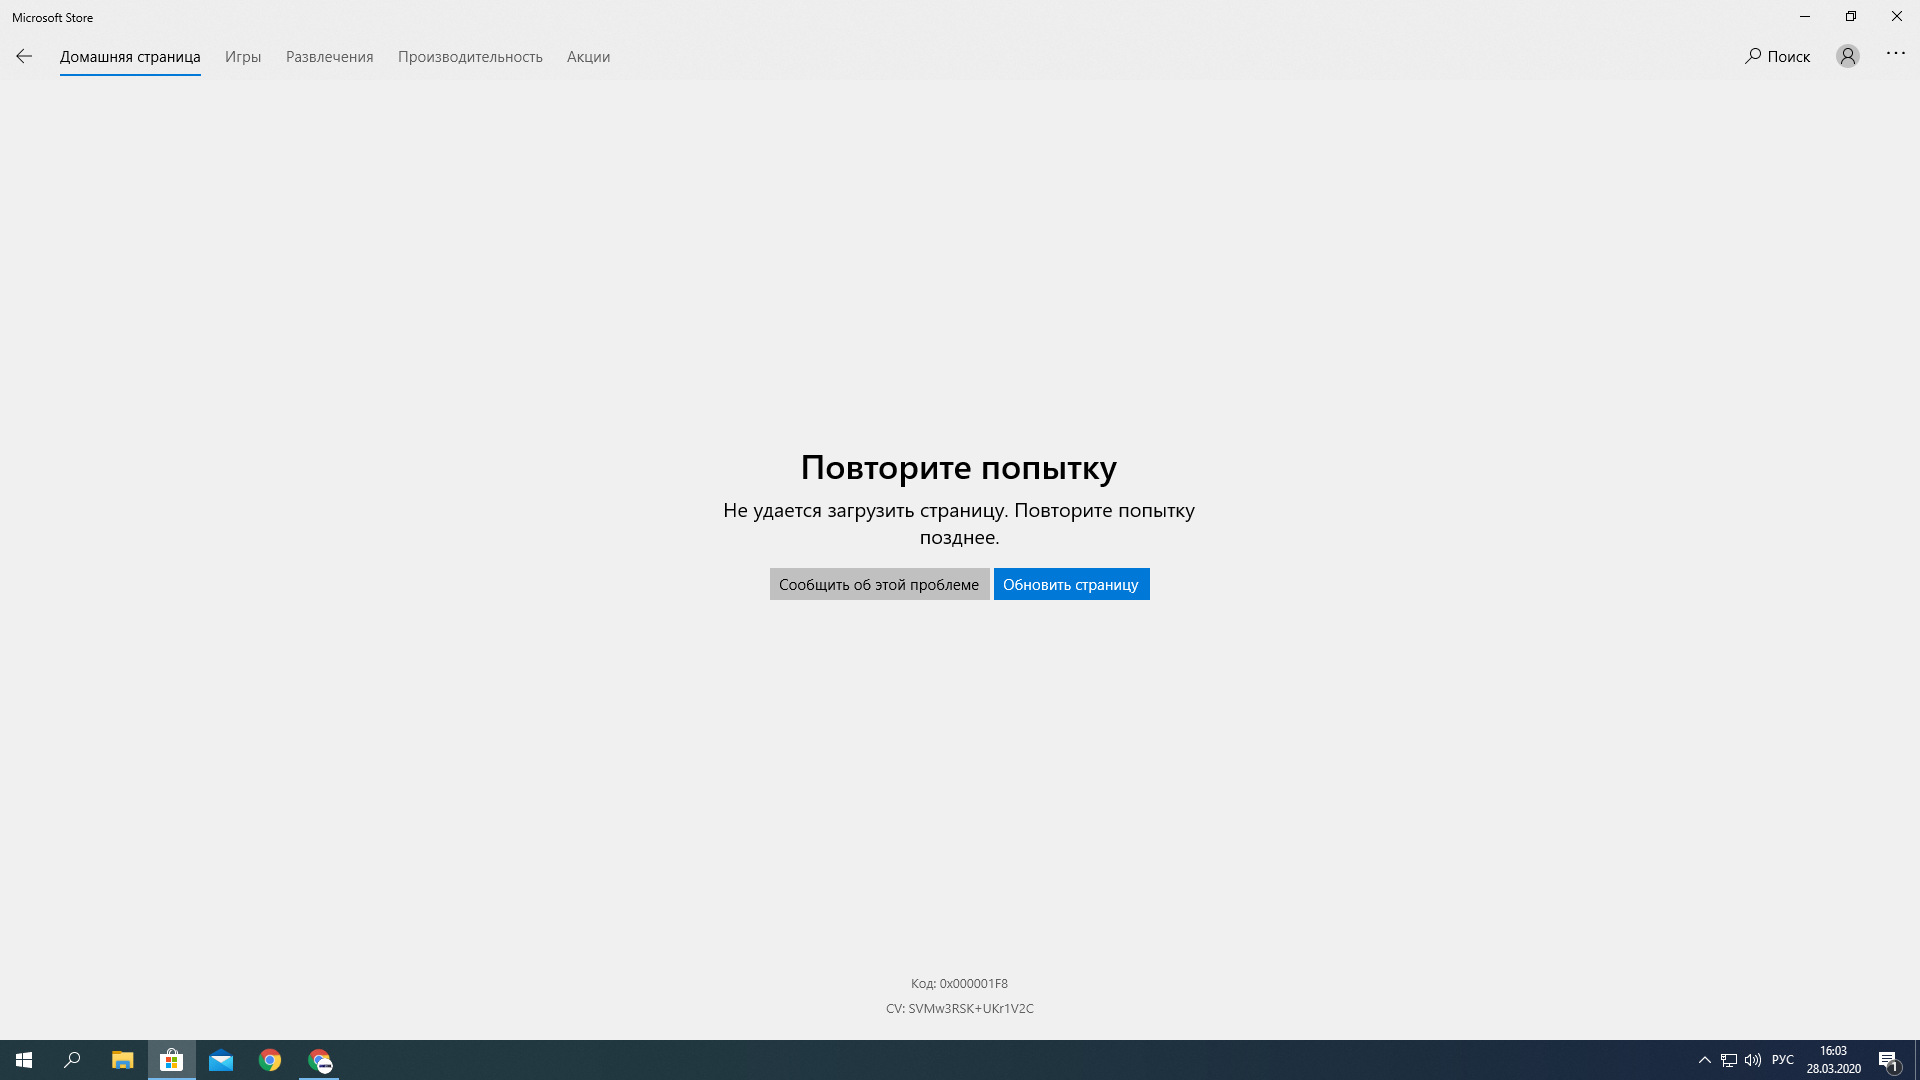Open volume control tray icon
The height and width of the screenshot is (1080, 1920).
(1753, 1060)
